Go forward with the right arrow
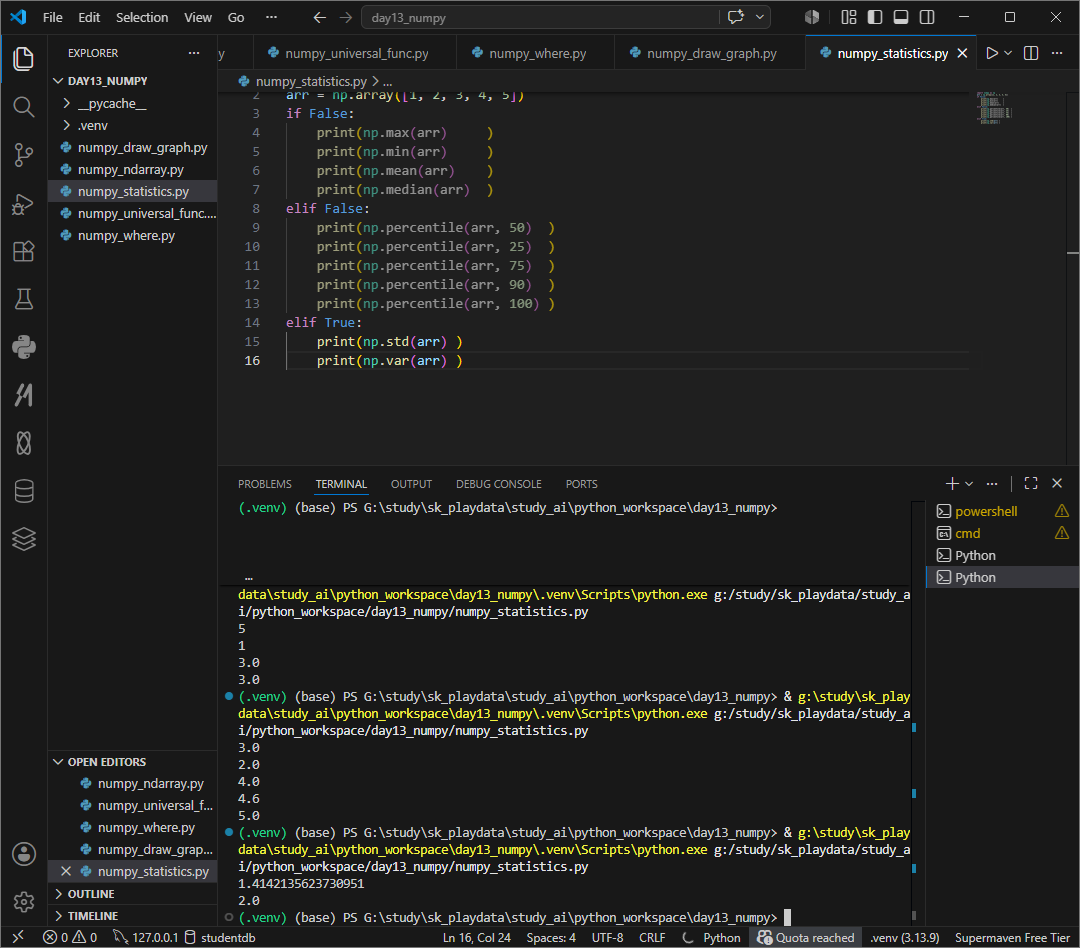This screenshot has height=948, width=1080. point(346,17)
